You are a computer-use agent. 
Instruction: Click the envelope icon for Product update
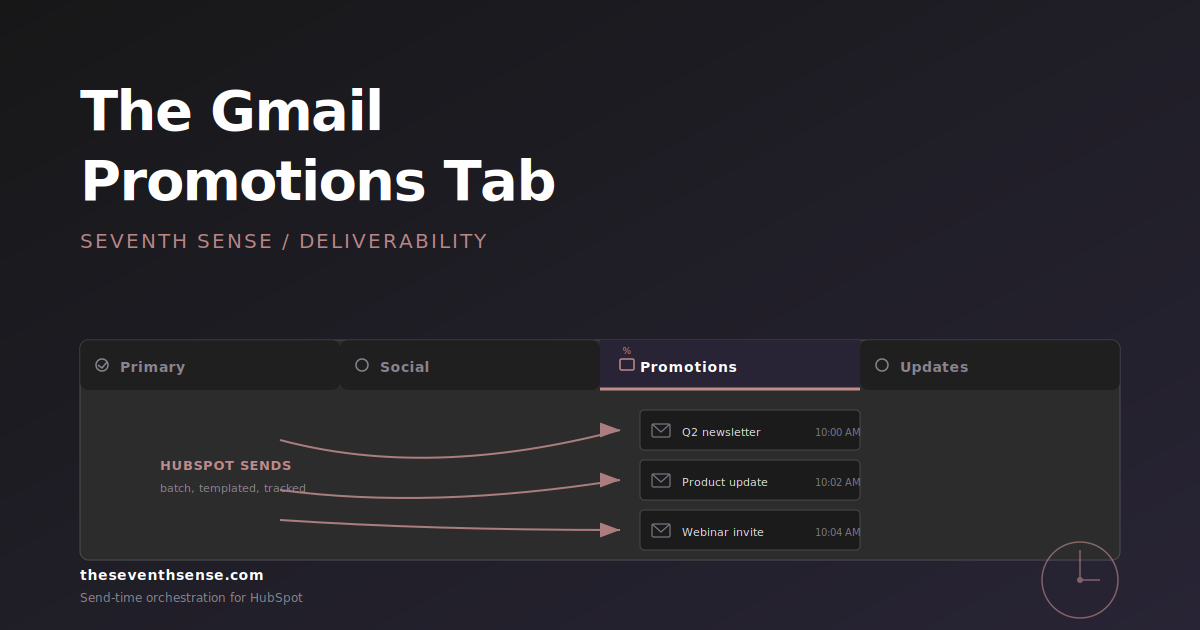pos(661,481)
